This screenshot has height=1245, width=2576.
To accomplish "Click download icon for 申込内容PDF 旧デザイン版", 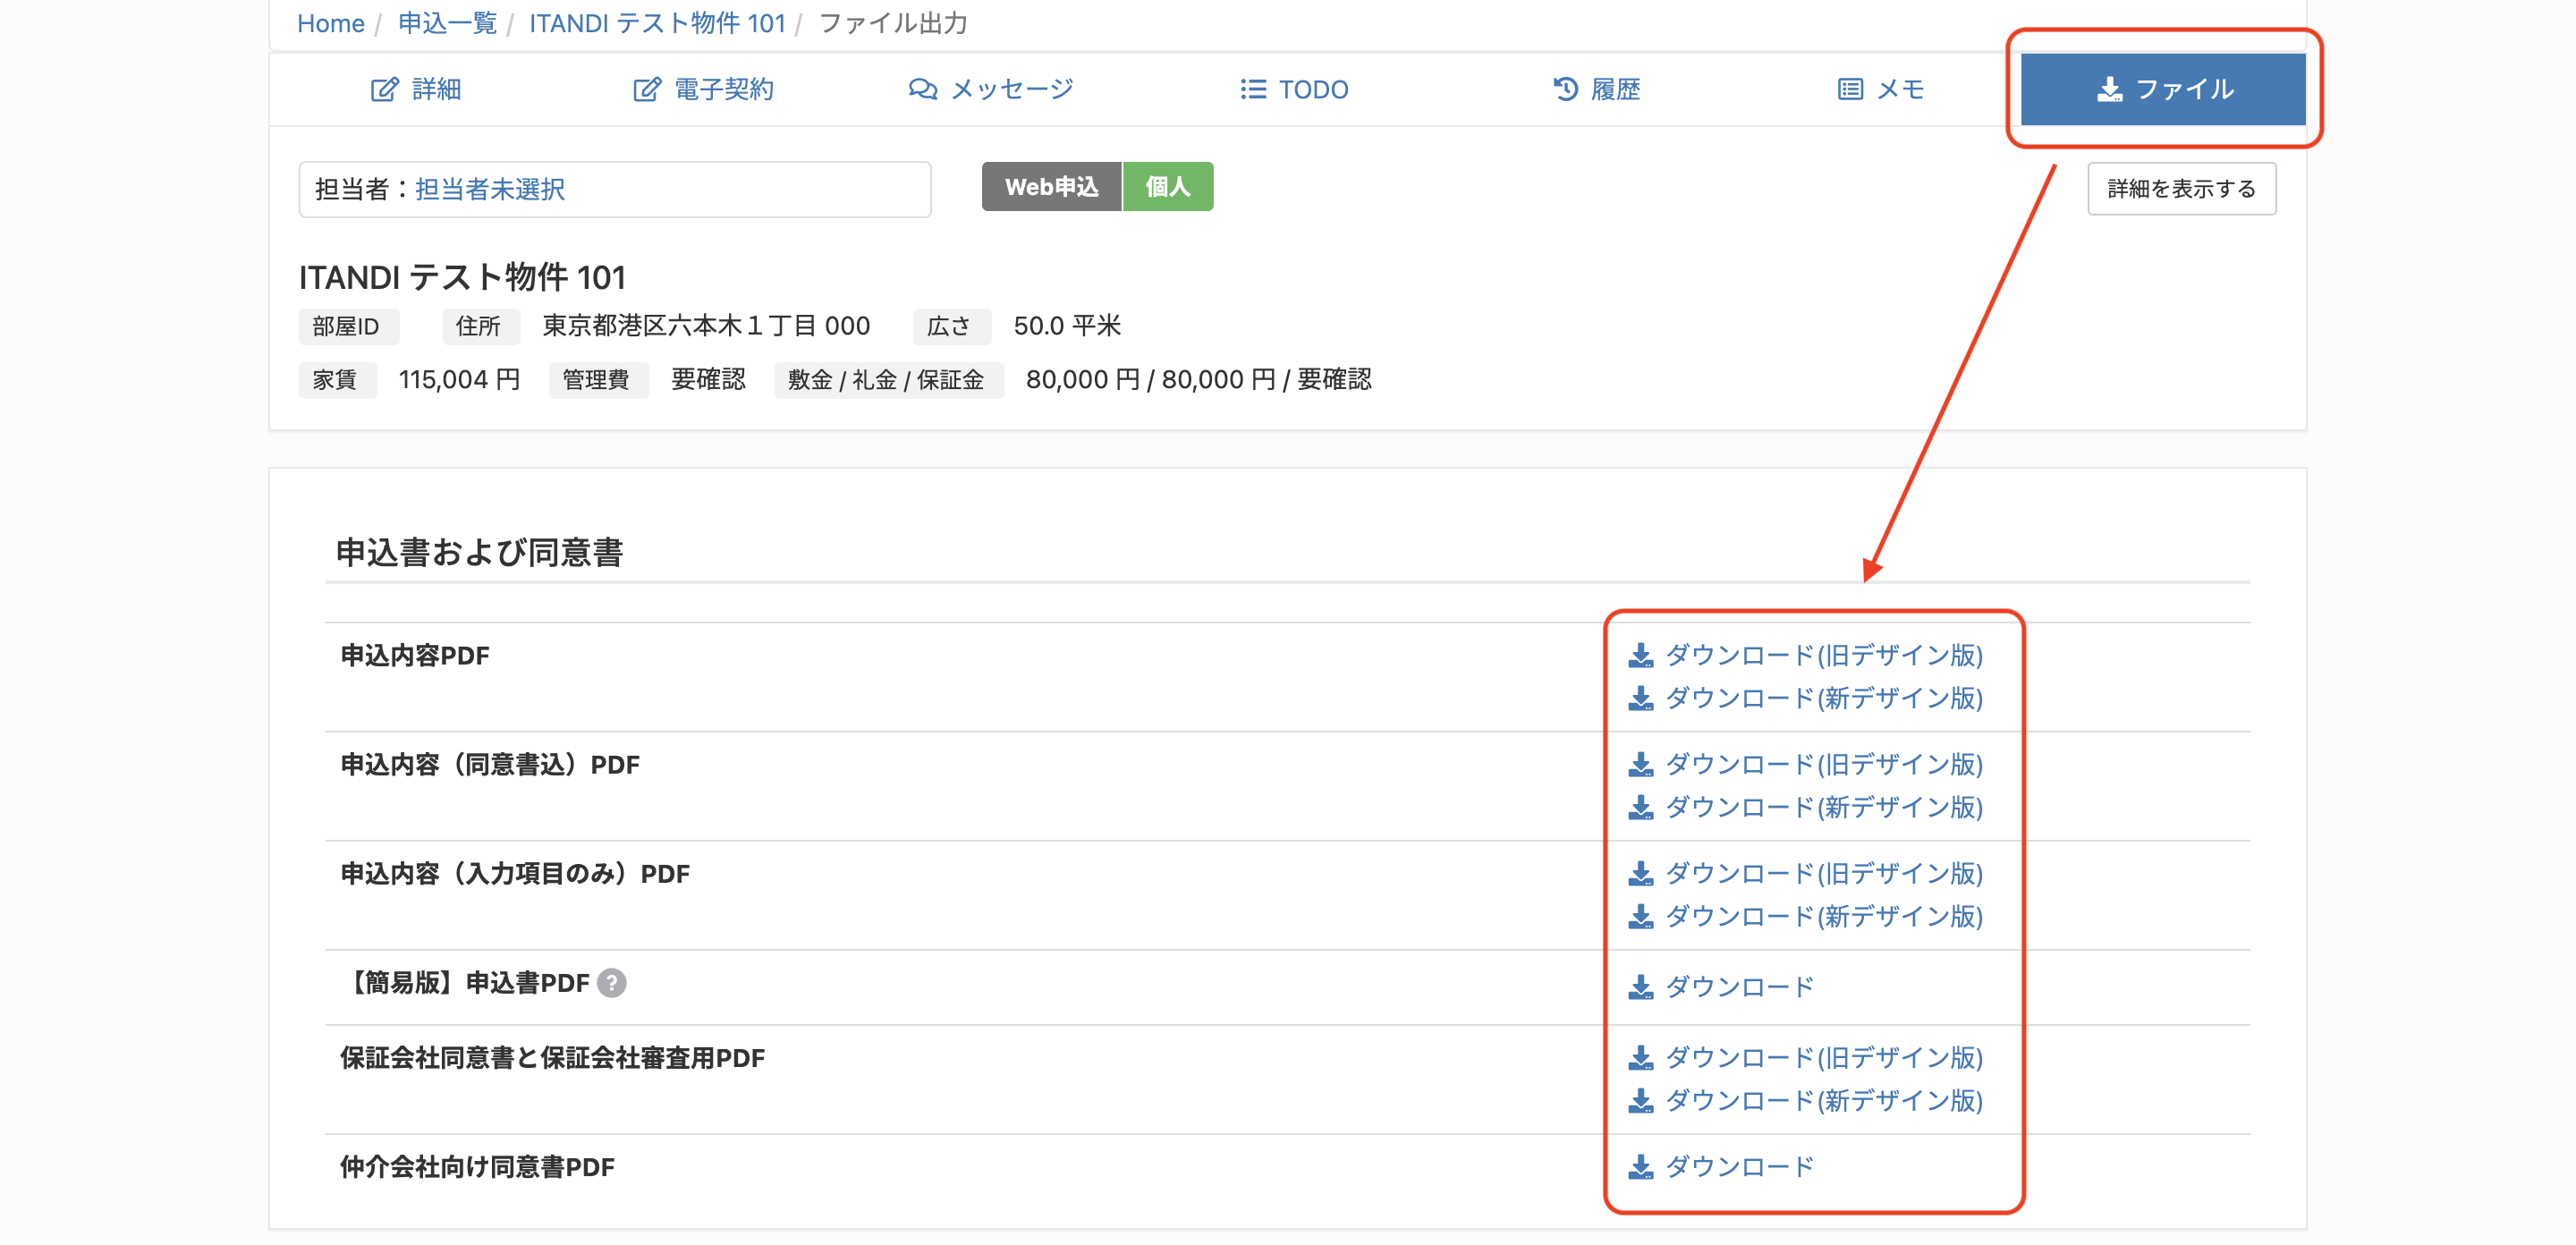I will pyautogui.click(x=1640, y=655).
